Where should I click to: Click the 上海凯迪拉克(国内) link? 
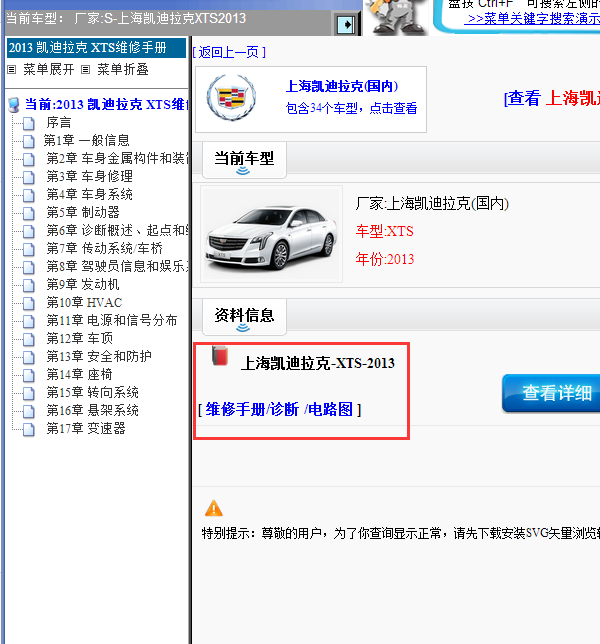point(342,86)
